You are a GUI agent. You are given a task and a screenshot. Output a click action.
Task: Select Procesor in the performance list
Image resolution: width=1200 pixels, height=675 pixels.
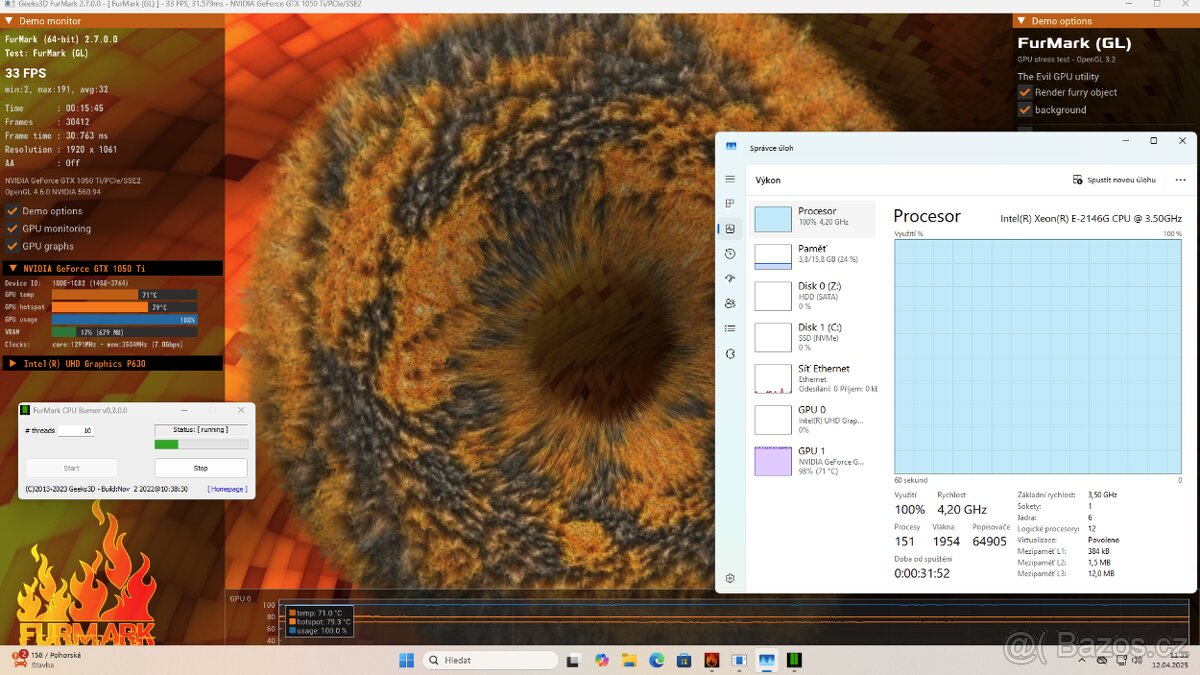point(812,219)
